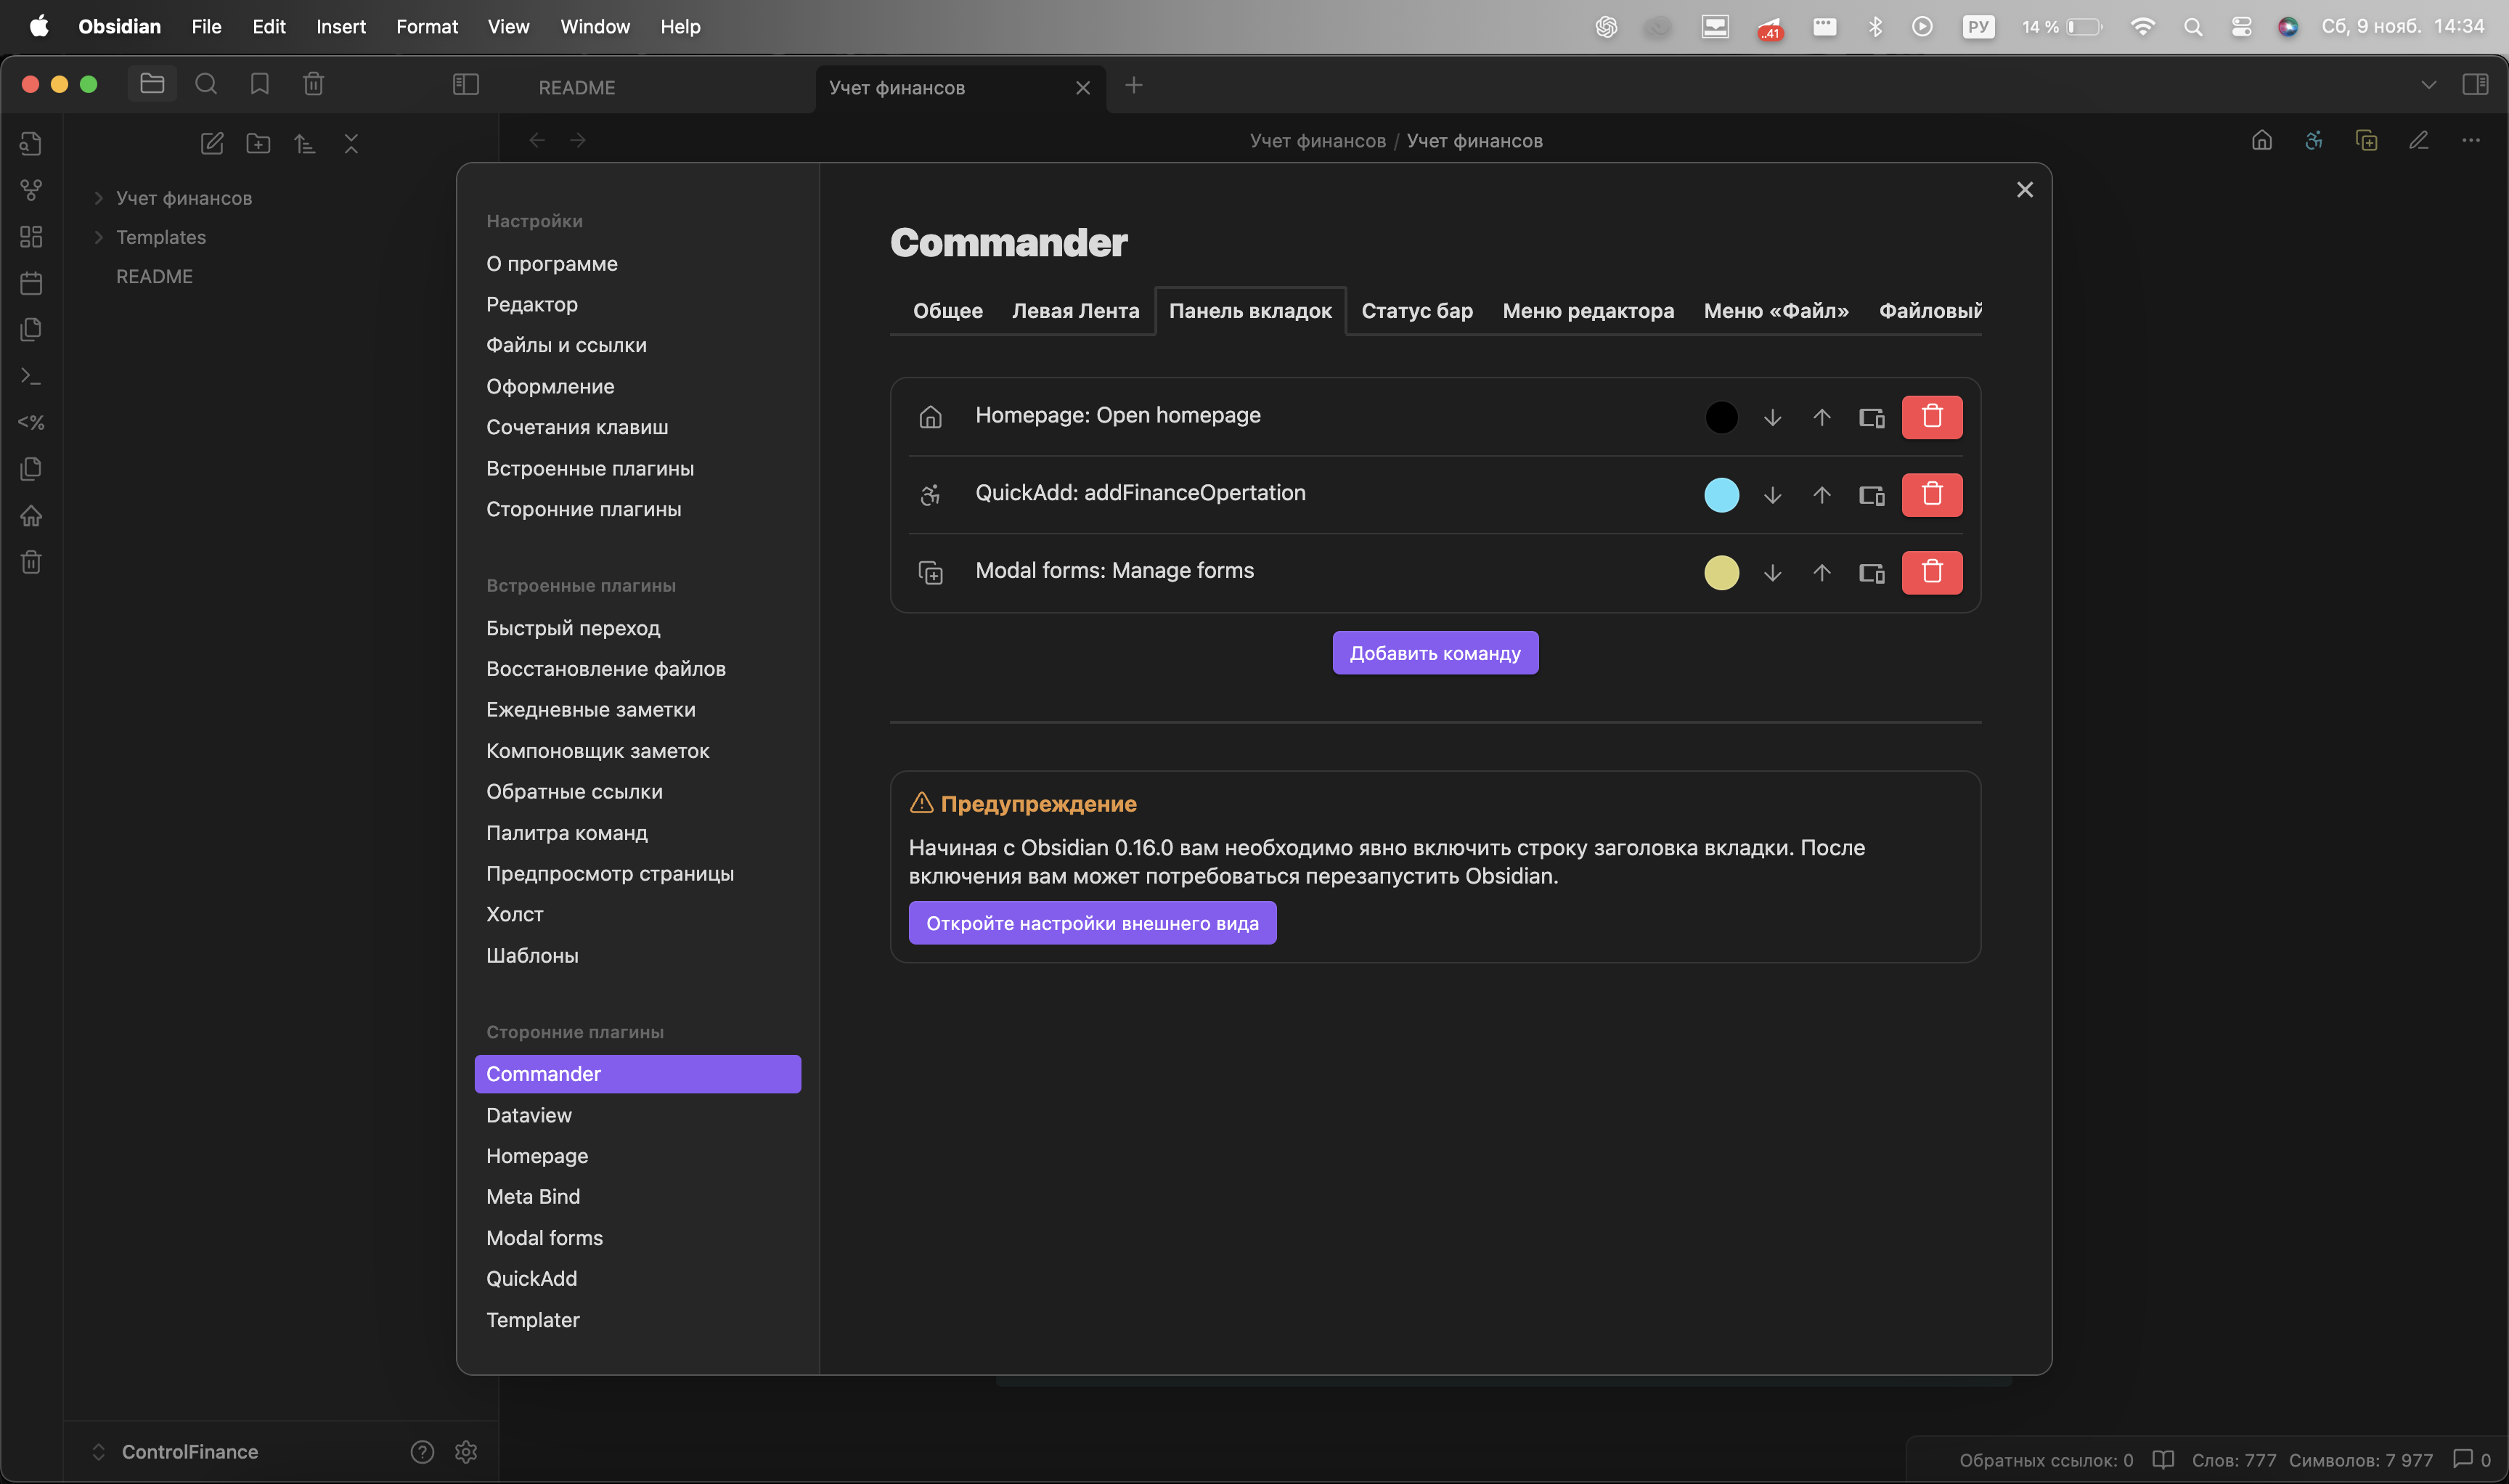This screenshot has height=1484, width=2509.
Task: Click Откройте настройки внешнего вида button
Action: 1091,923
